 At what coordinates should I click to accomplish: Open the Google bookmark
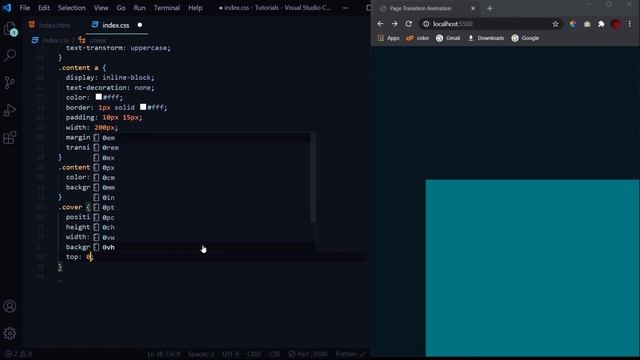tap(525, 38)
